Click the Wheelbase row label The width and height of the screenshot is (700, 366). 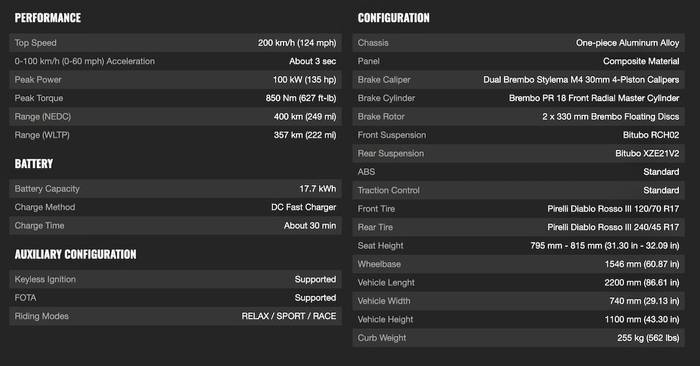379,264
